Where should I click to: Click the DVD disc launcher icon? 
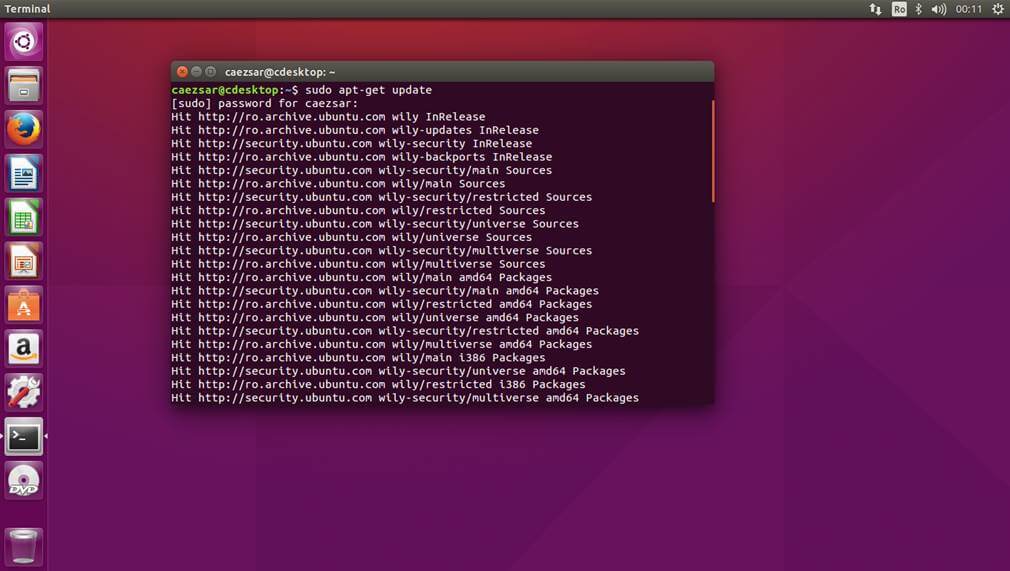tap(24, 481)
